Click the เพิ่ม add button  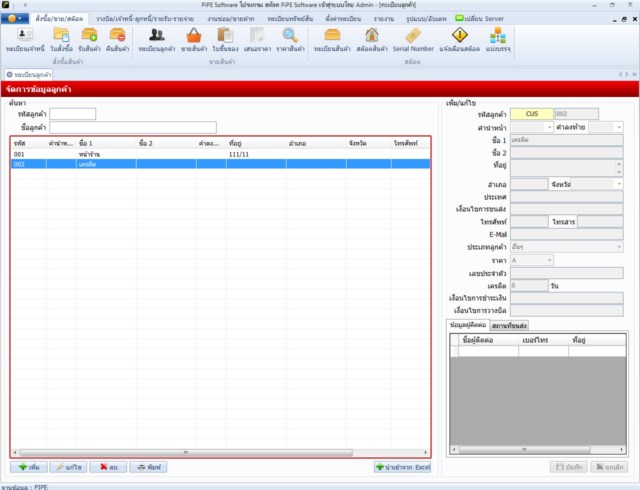(29, 467)
